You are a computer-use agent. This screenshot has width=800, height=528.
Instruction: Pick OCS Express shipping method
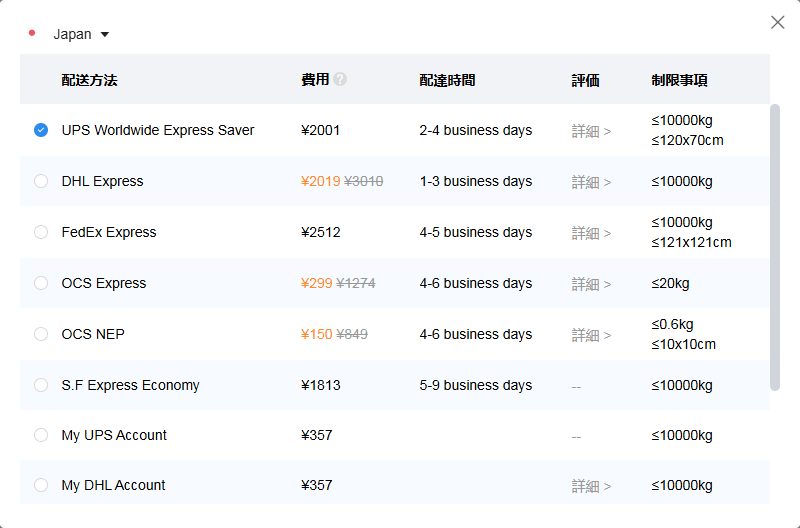[x=41, y=283]
